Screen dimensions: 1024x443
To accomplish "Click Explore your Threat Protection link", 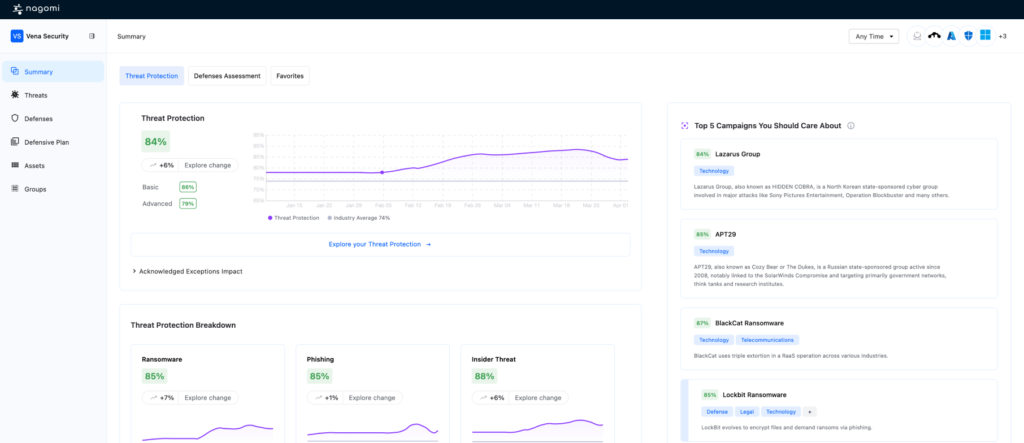I will [380, 244].
